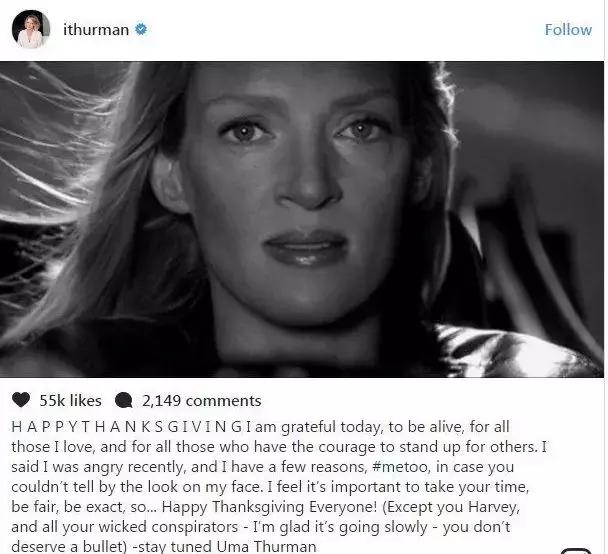Click the blue verified badge
This screenshot has height=554, width=608.
(141, 29)
